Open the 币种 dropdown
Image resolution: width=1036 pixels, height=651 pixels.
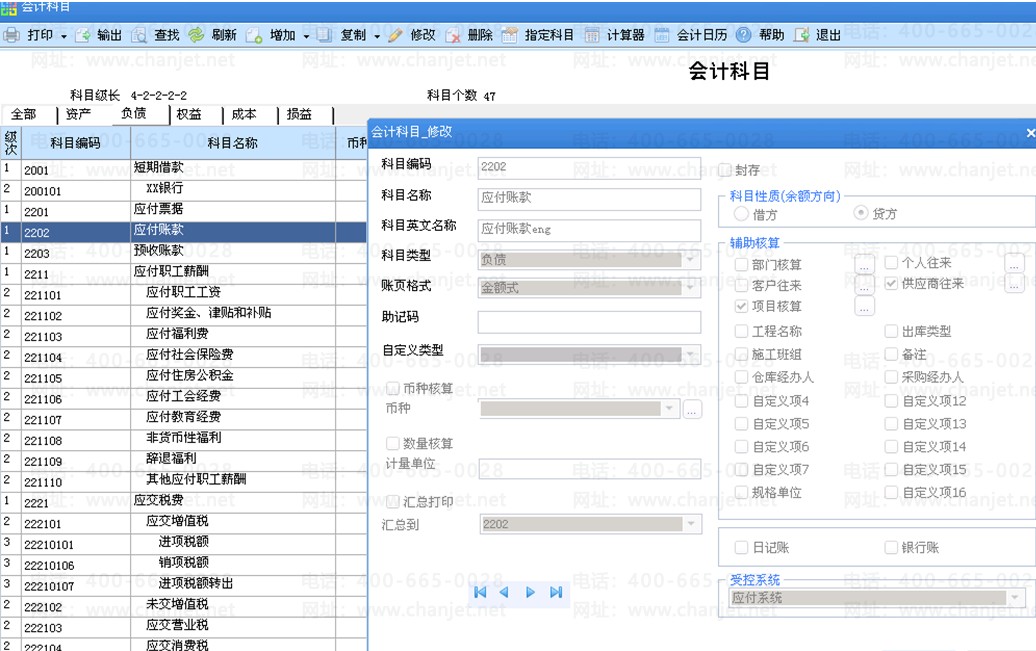click(x=669, y=409)
